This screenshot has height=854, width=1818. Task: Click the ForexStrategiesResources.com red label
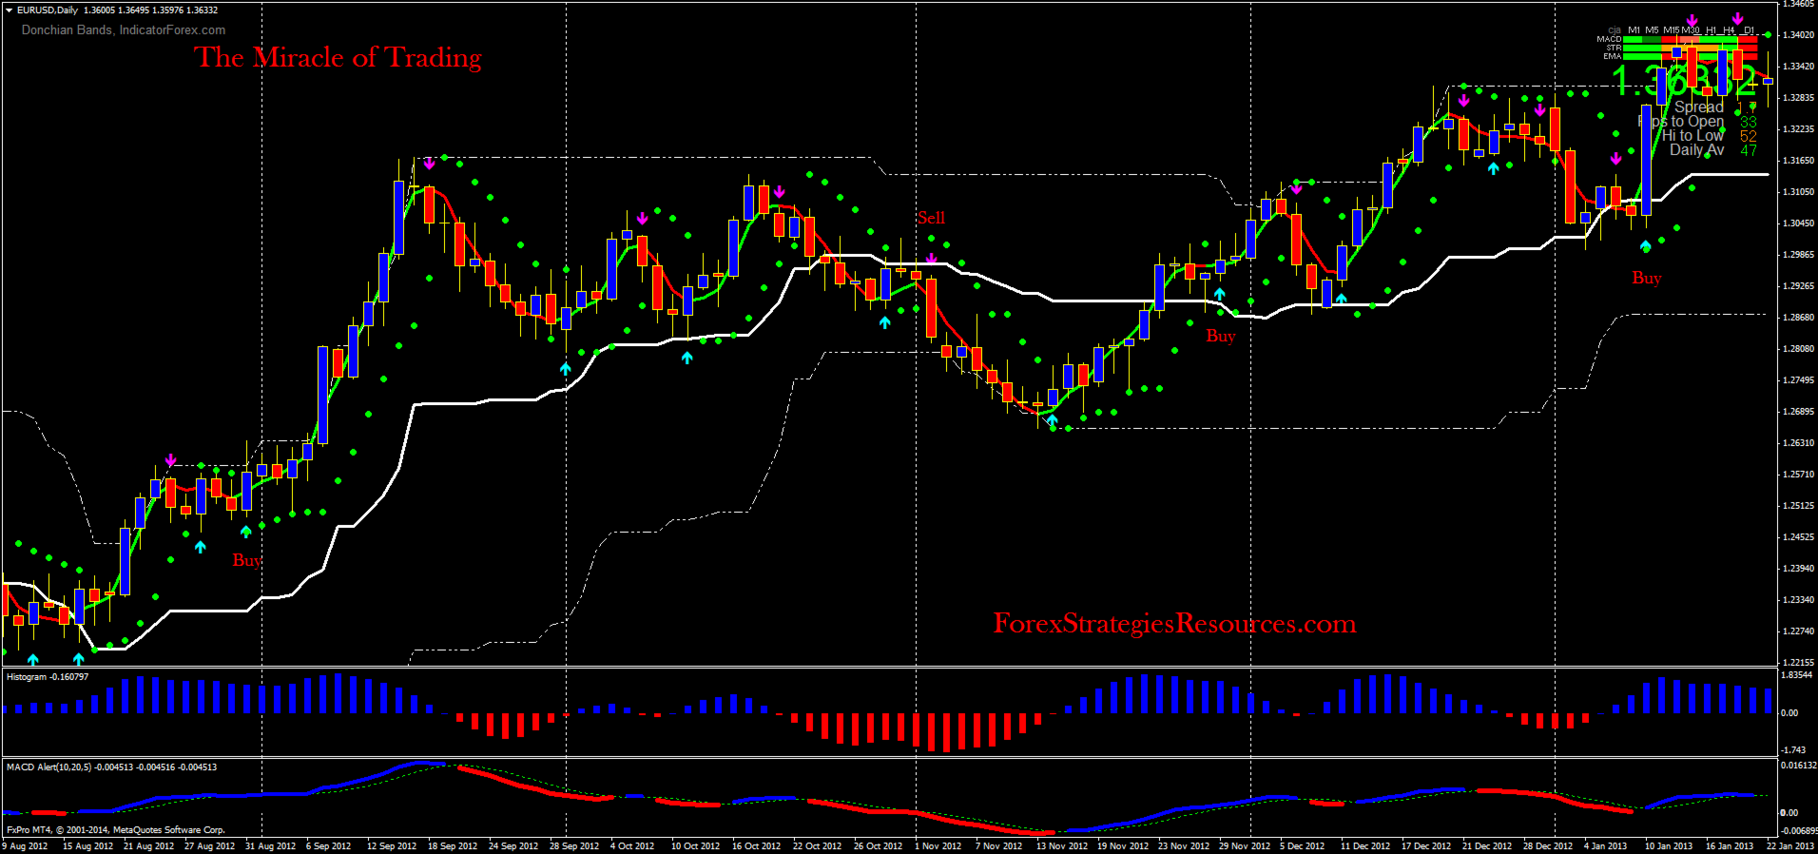[1175, 623]
